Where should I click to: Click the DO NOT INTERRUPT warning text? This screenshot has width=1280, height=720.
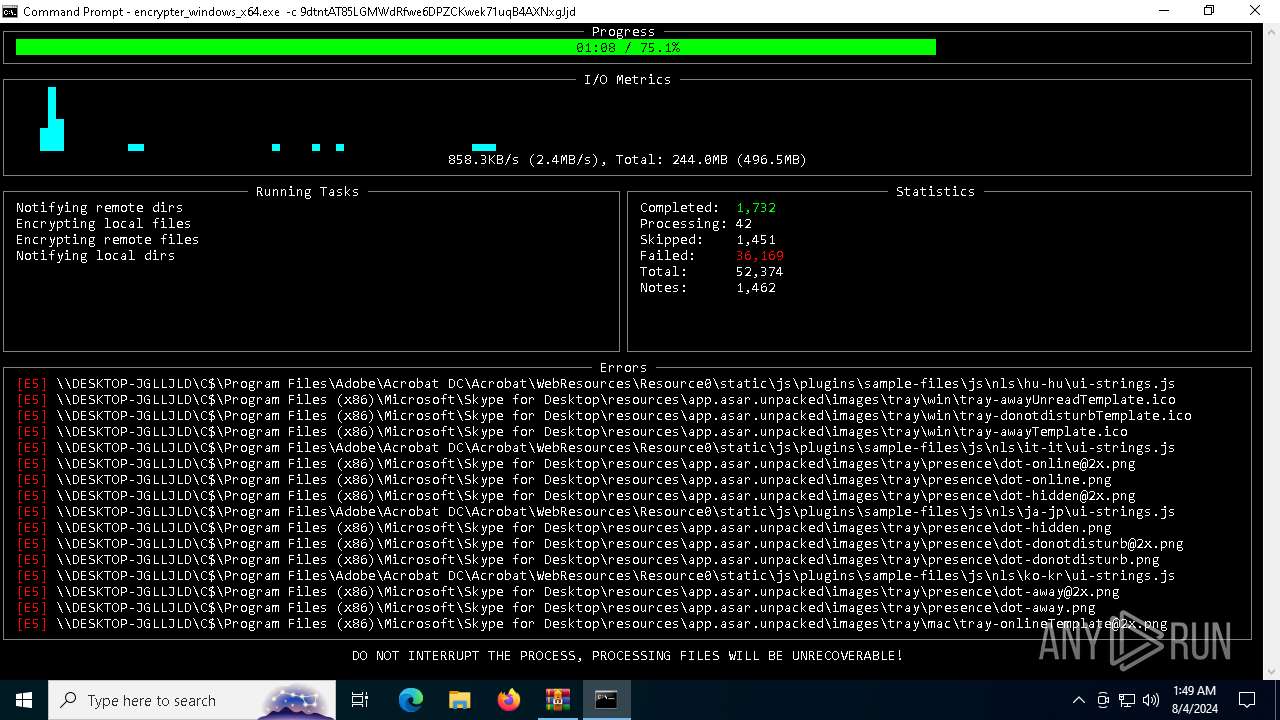[x=627, y=655]
